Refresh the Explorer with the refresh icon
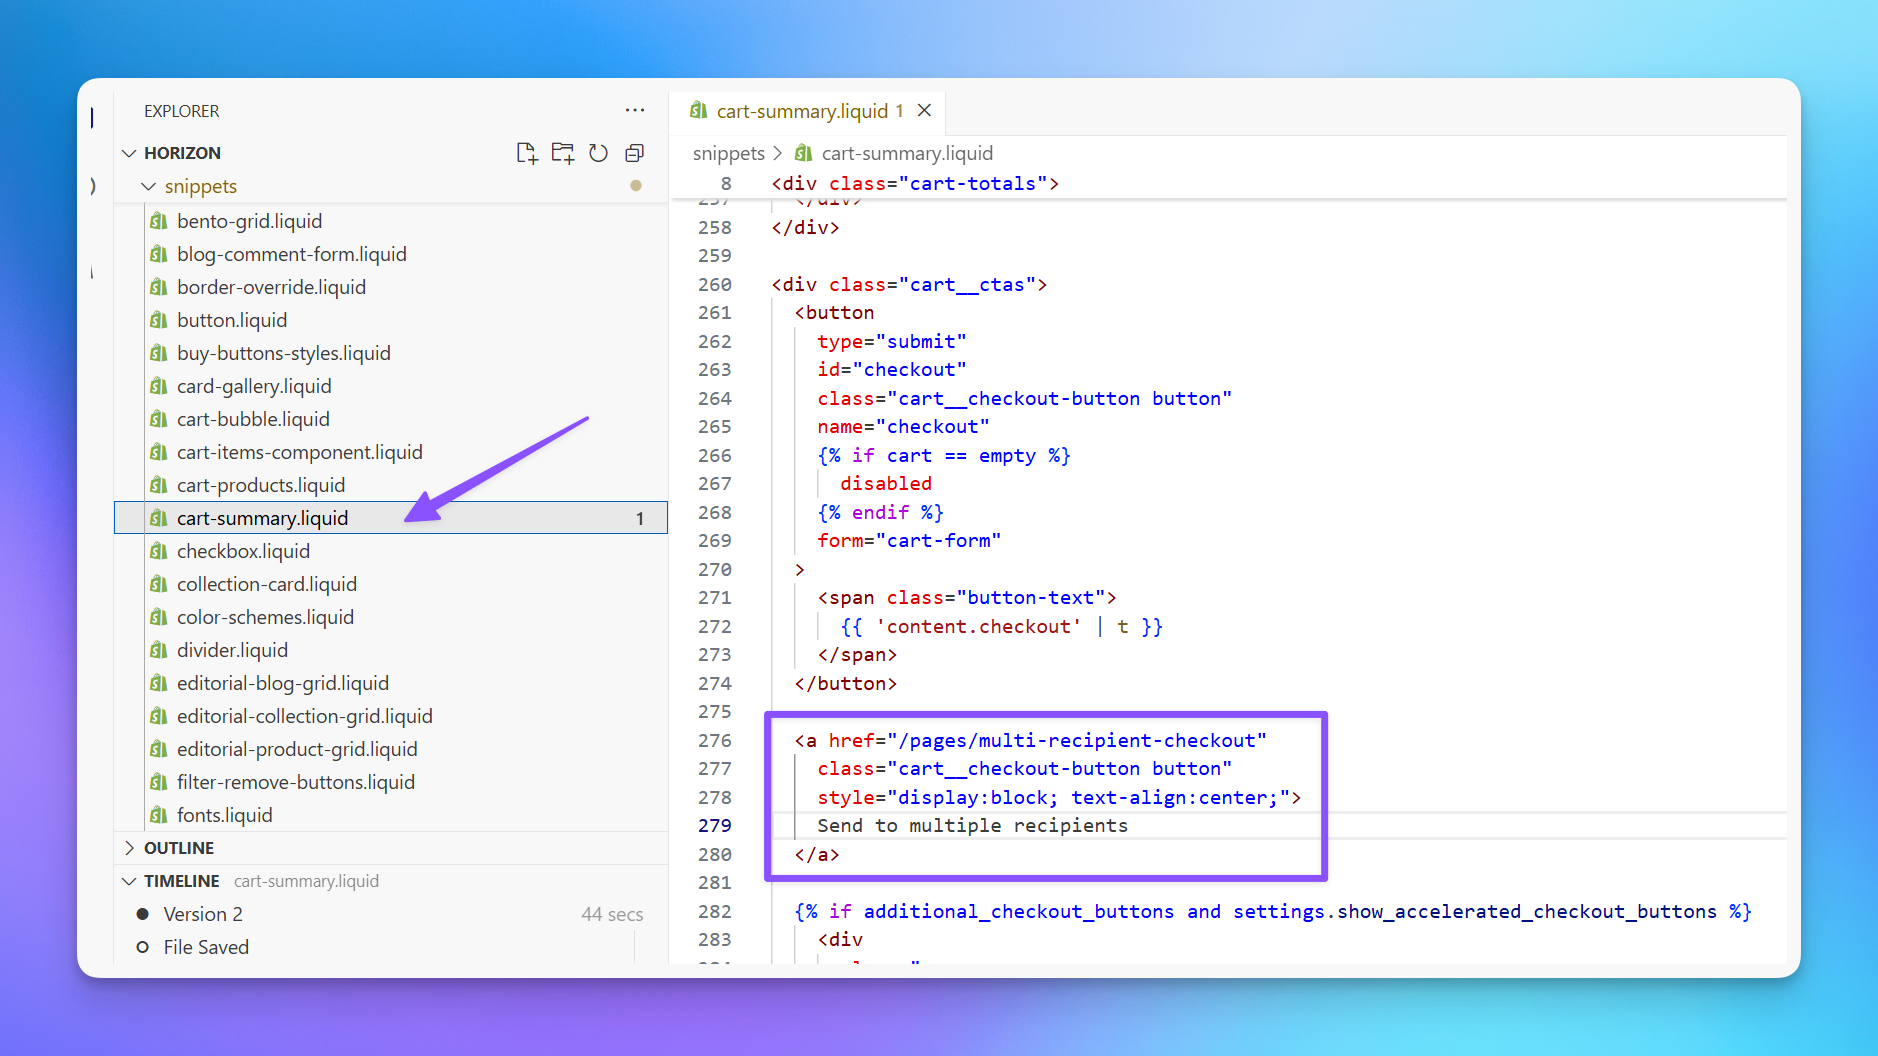 [598, 153]
